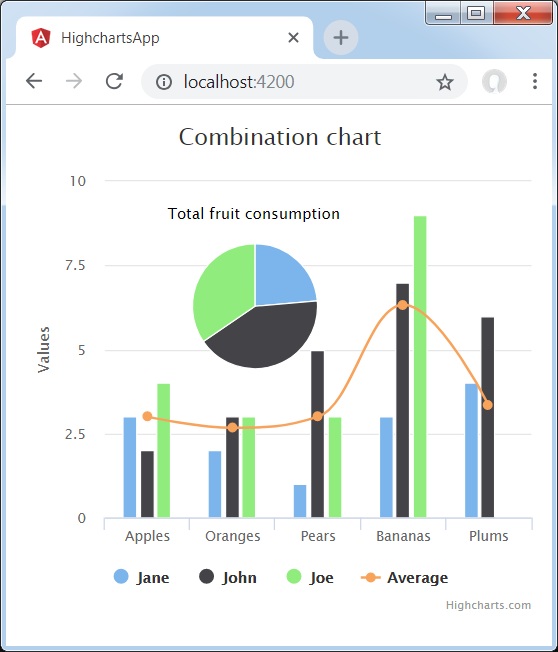Toggle the Joe series in legend
The width and height of the screenshot is (558, 652).
point(310,577)
